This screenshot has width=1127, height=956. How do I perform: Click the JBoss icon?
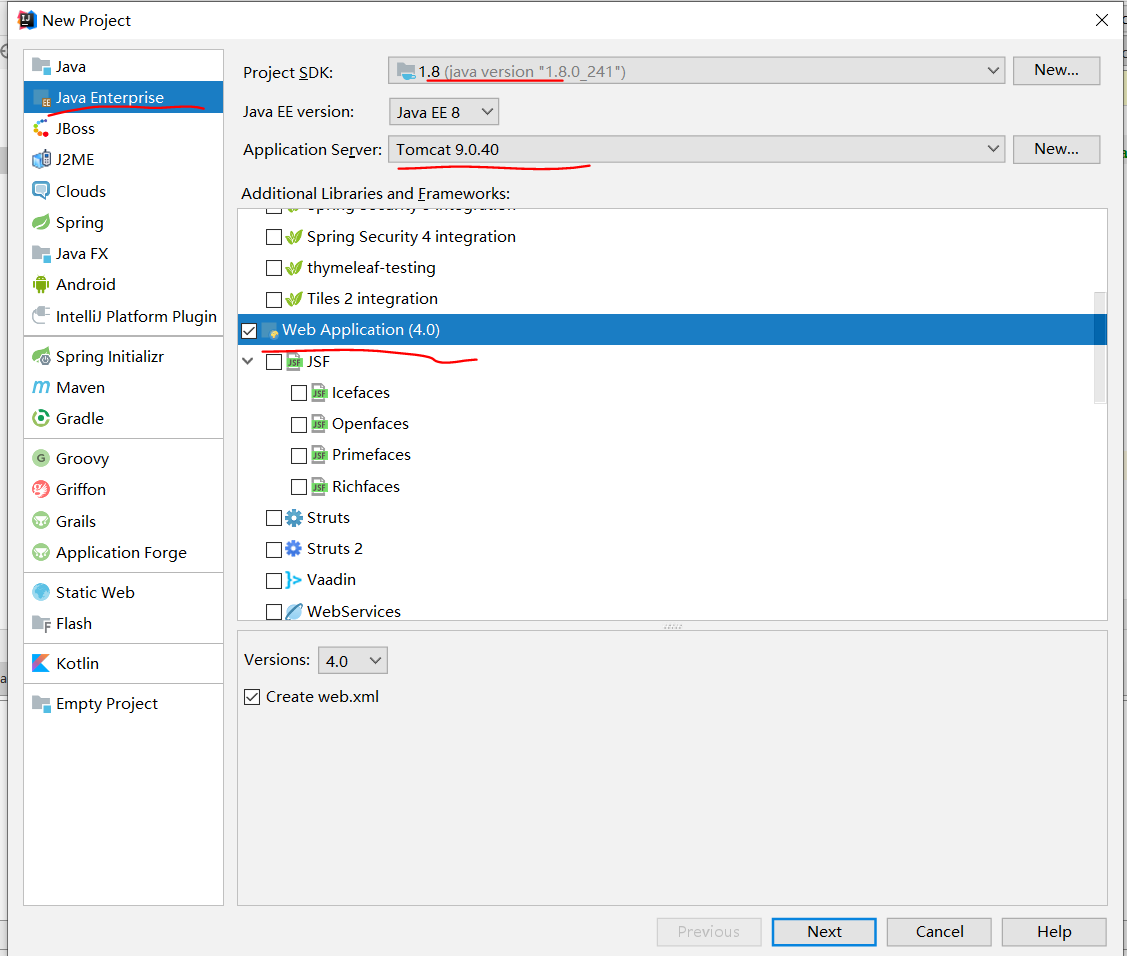[41, 129]
